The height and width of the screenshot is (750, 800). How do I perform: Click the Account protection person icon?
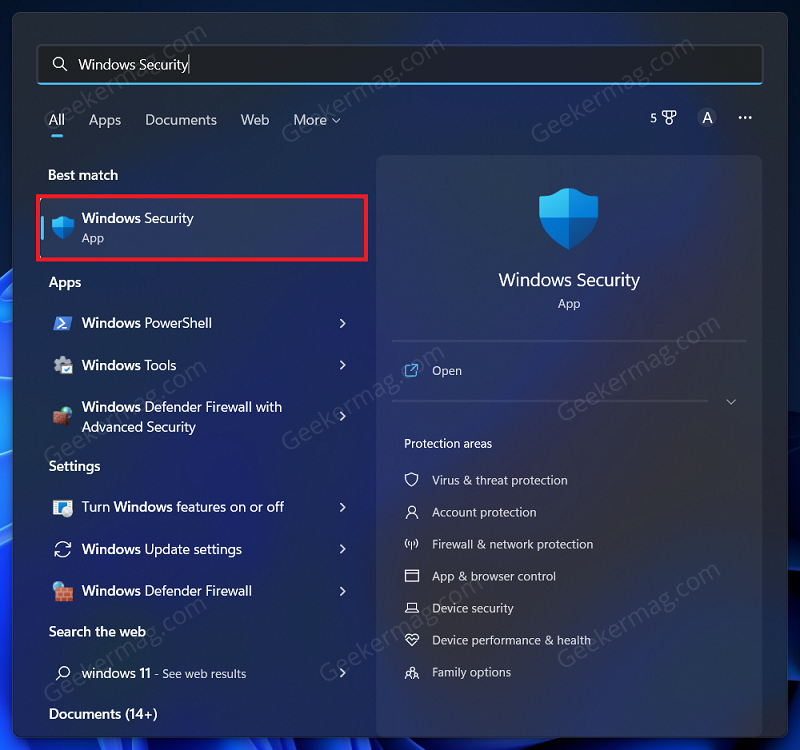click(412, 512)
